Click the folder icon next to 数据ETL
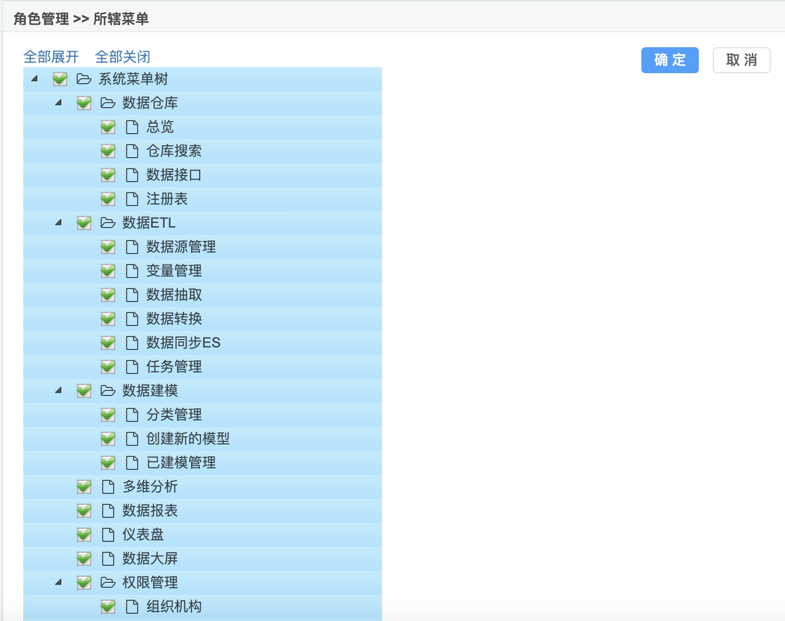Viewport: 785px width, 621px height. (x=108, y=223)
